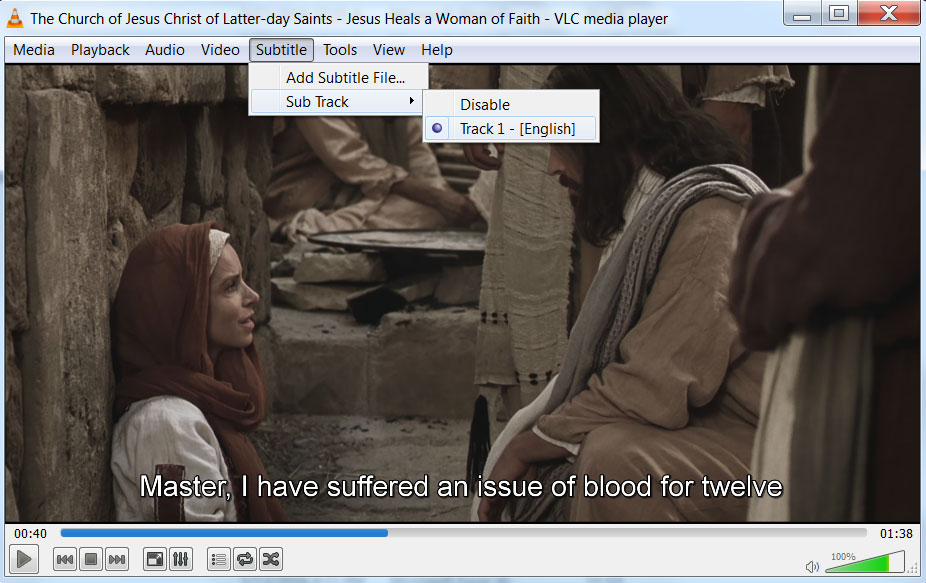The image size is (926, 583).
Task: Skip to previous media track
Action: pos(65,560)
